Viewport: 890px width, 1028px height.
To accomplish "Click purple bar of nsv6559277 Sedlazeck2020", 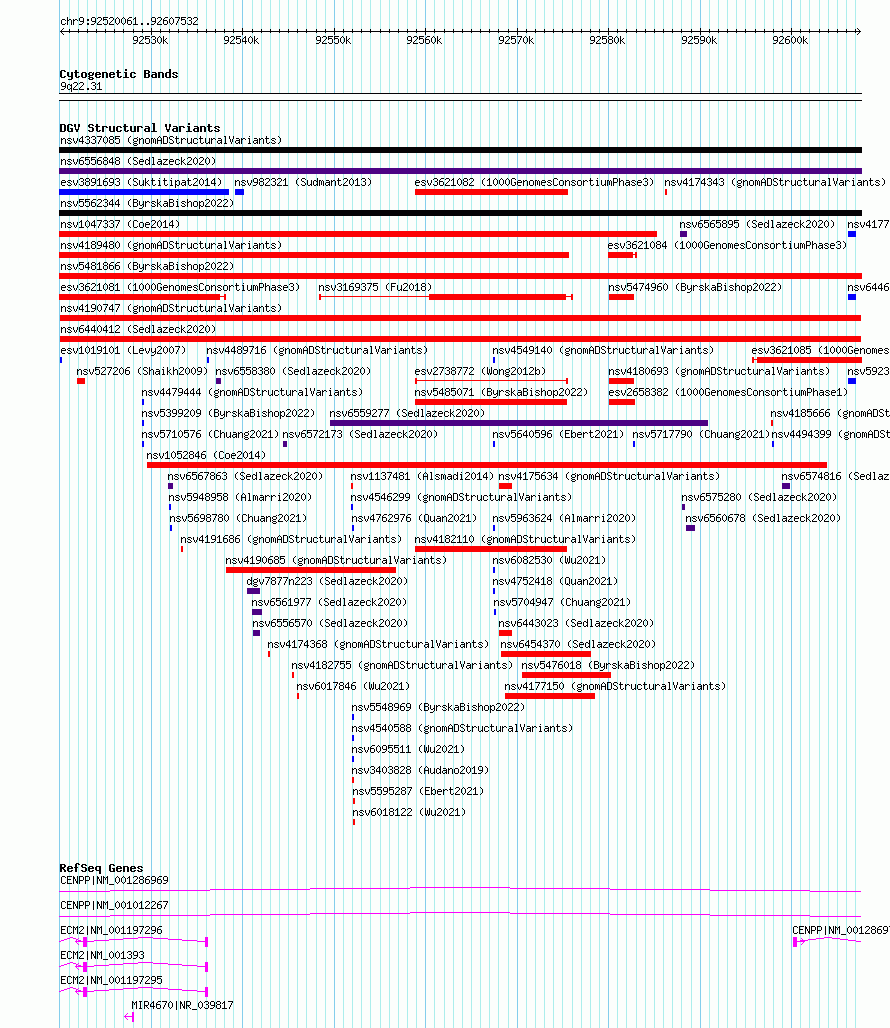I will (518, 423).
